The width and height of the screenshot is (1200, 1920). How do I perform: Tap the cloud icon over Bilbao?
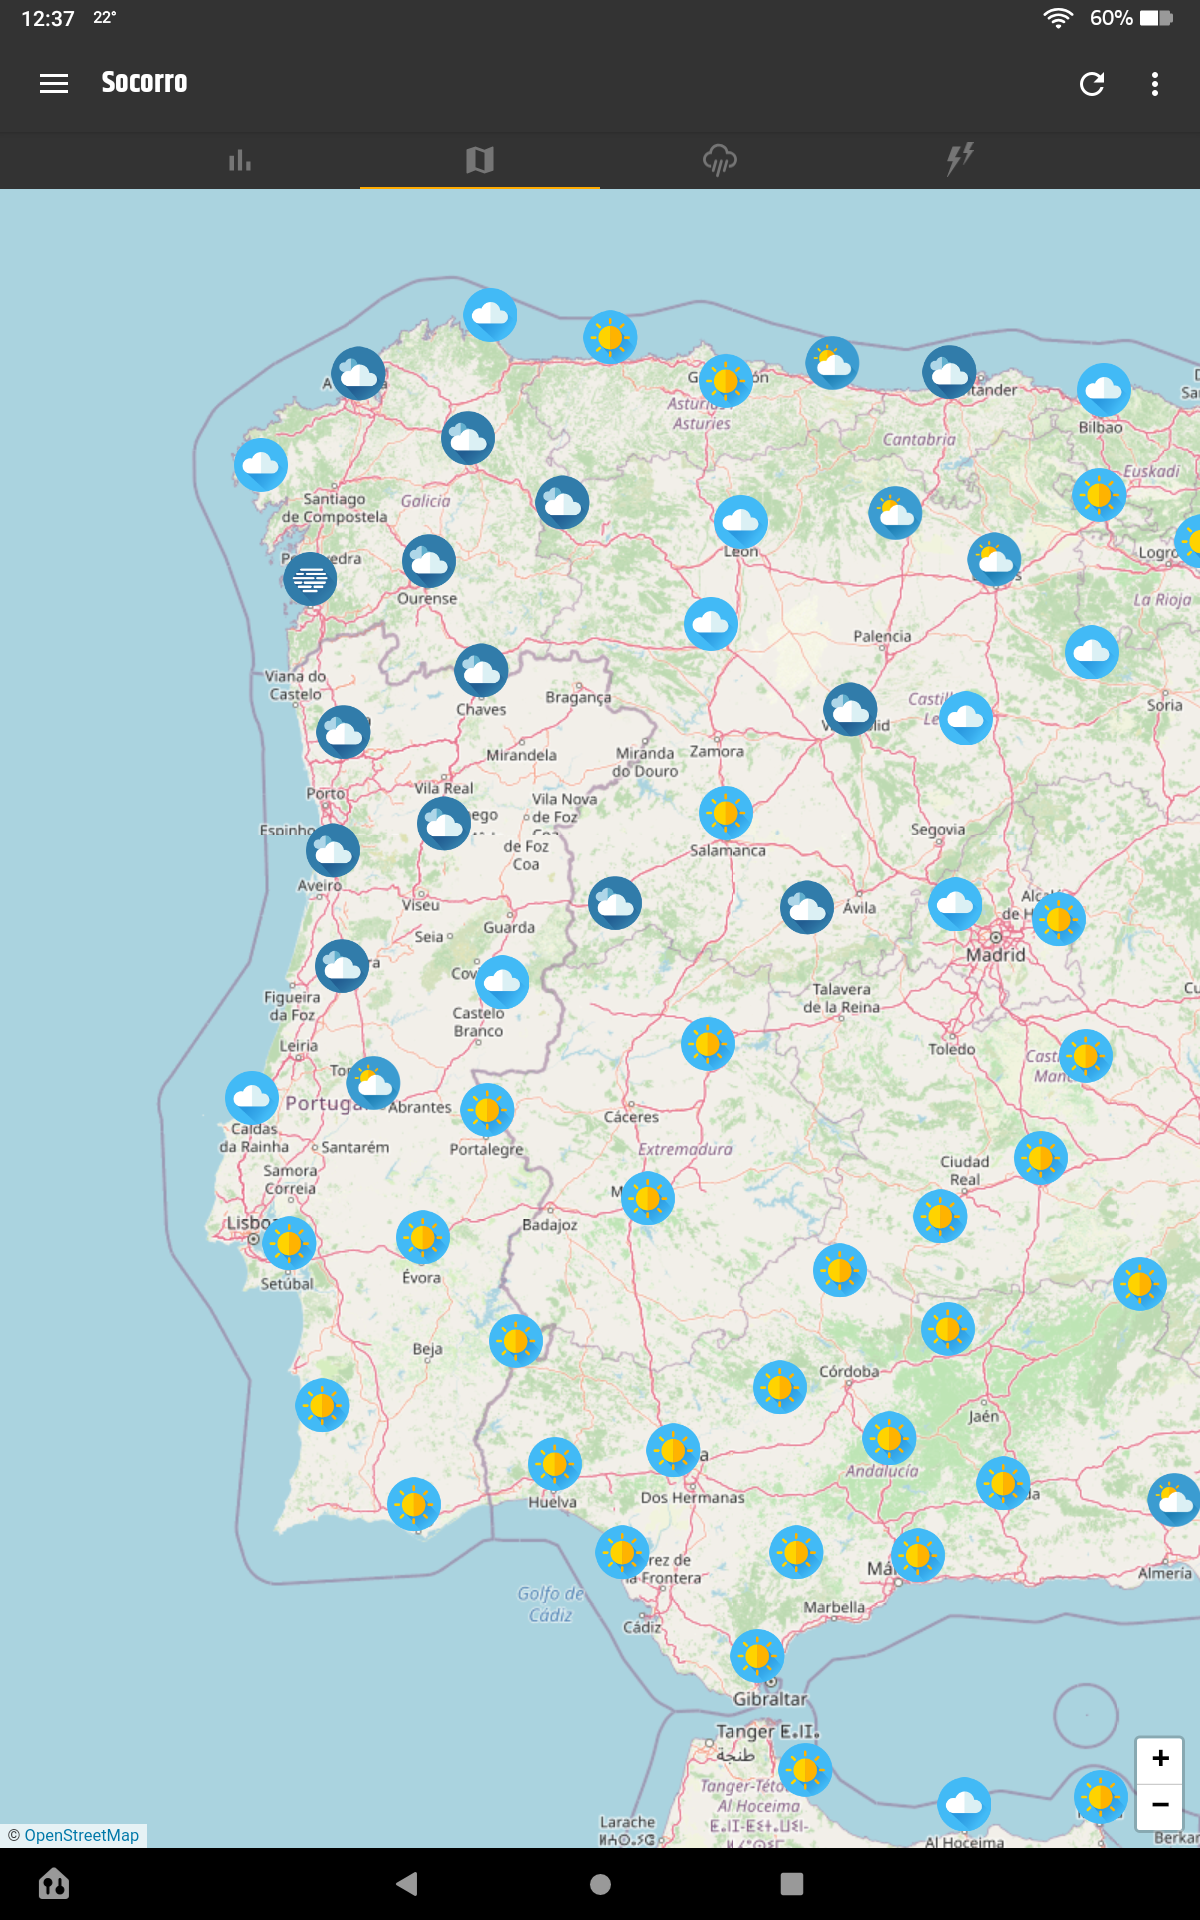click(x=1104, y=390)
